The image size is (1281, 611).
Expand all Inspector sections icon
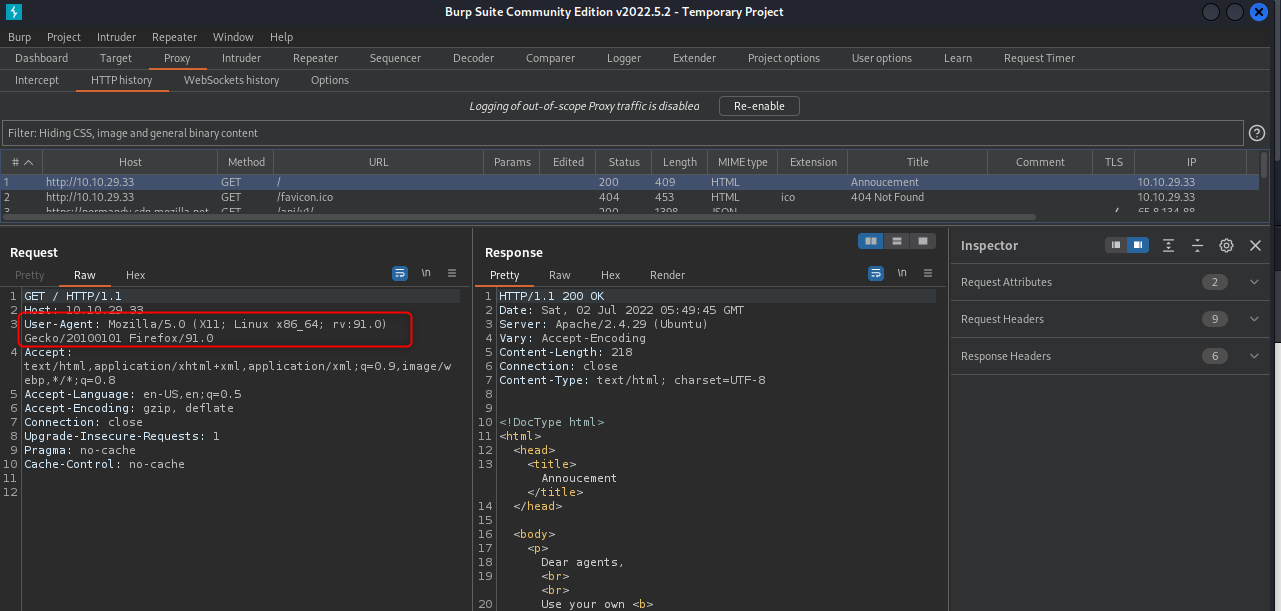1168,245
